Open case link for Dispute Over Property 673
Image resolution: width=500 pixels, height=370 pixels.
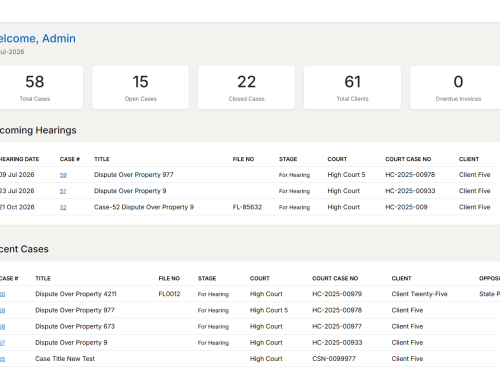tap(2, 327)
